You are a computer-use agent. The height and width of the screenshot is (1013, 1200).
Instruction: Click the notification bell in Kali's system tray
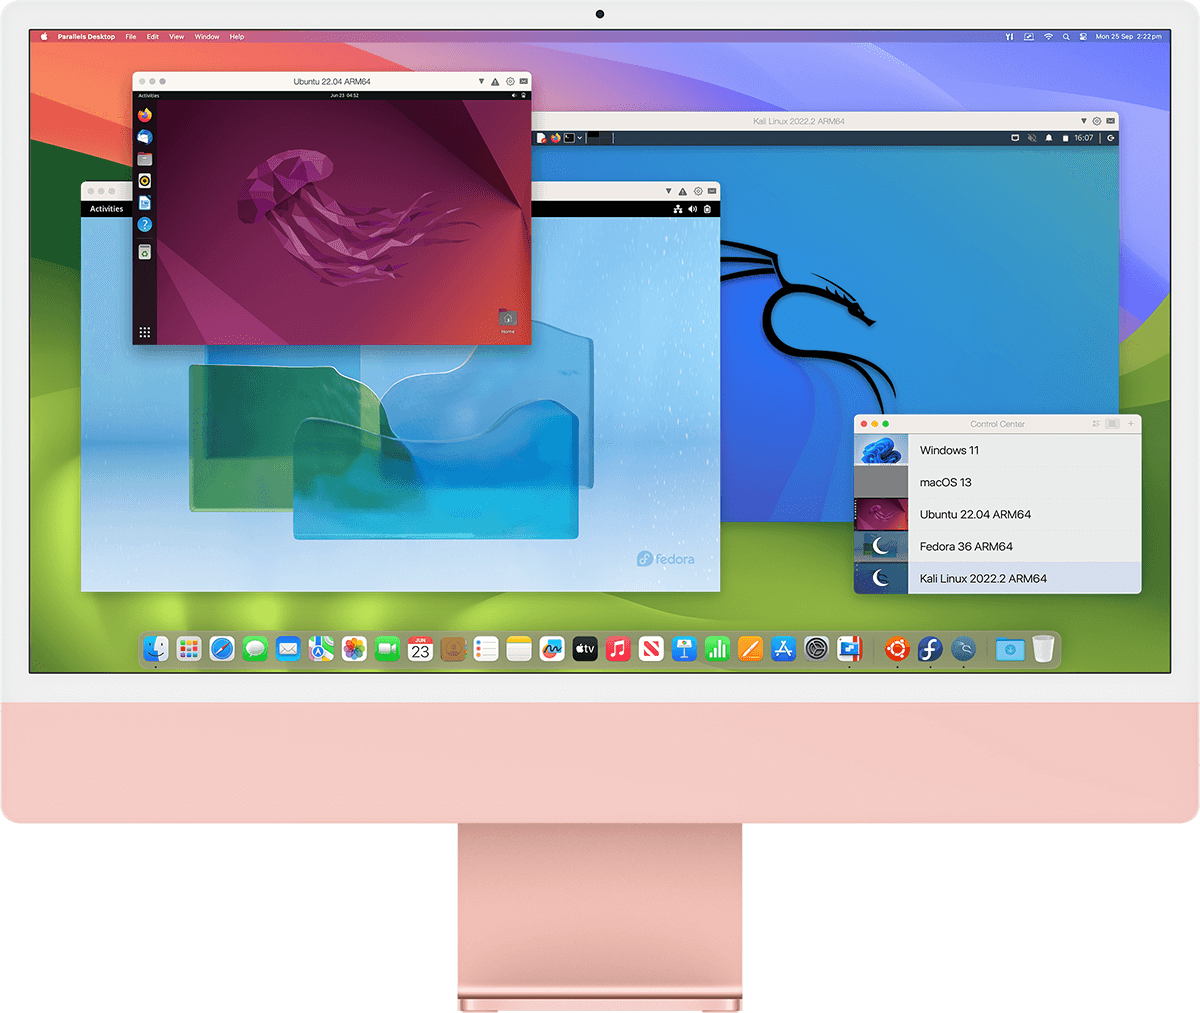pos(1049,138)
